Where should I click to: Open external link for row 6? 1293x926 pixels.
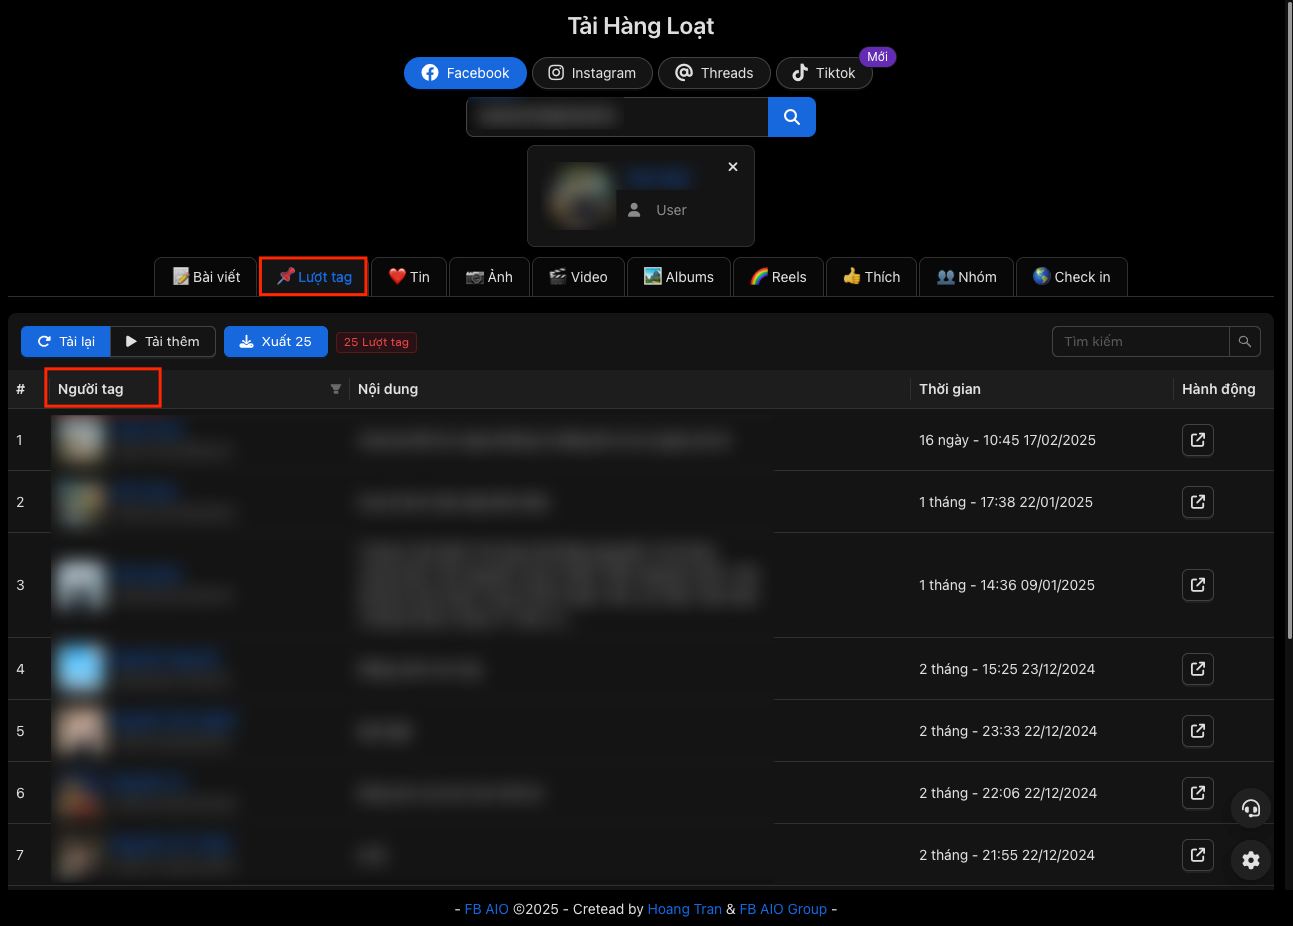point(1198,793)
